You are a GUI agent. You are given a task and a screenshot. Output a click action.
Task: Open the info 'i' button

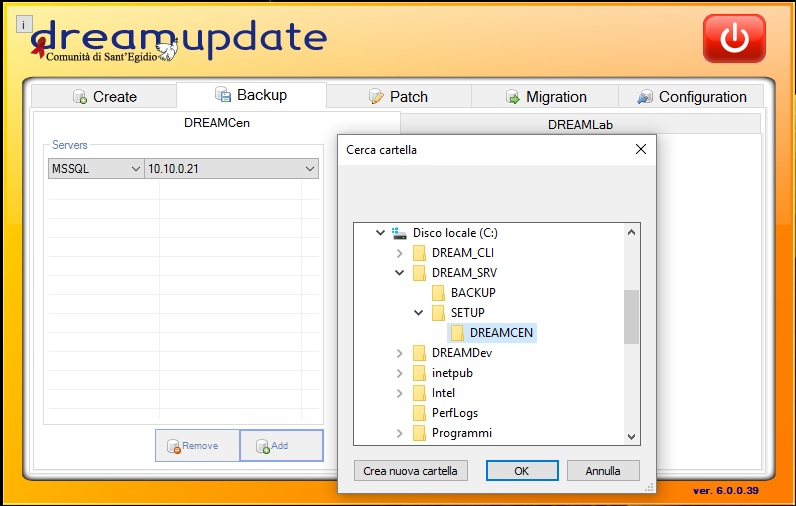click(24, 24)
